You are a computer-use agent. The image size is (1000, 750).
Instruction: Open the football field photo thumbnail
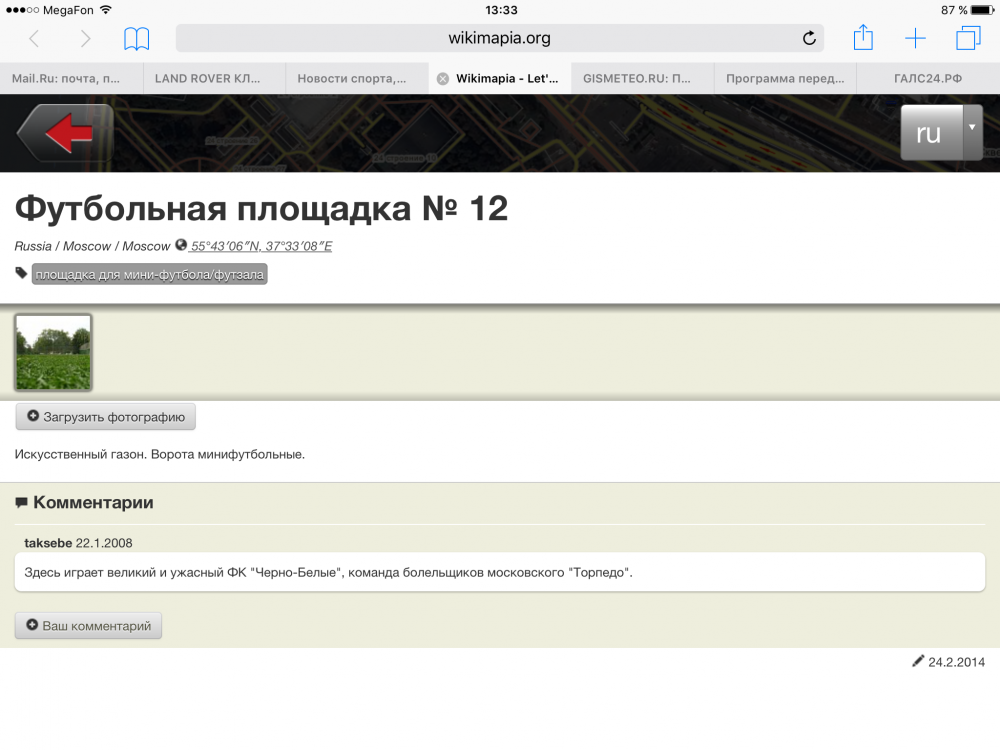point(53,352)
